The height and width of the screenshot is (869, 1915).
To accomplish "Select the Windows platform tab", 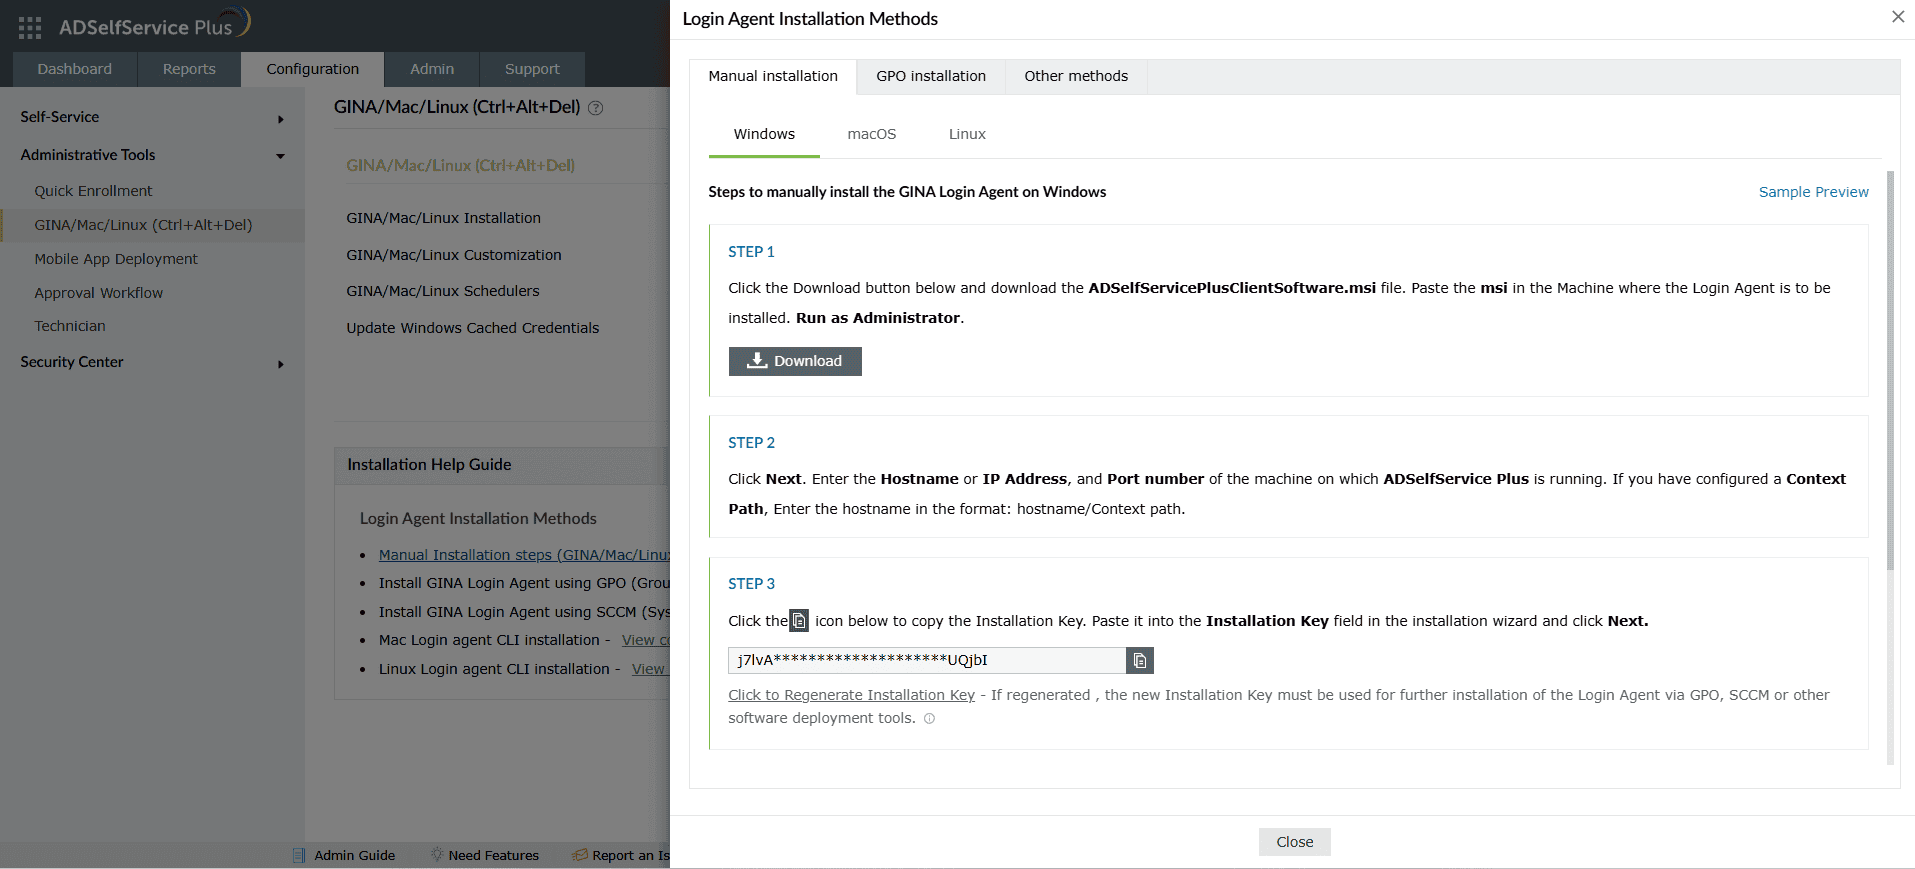I will (764, 134).
